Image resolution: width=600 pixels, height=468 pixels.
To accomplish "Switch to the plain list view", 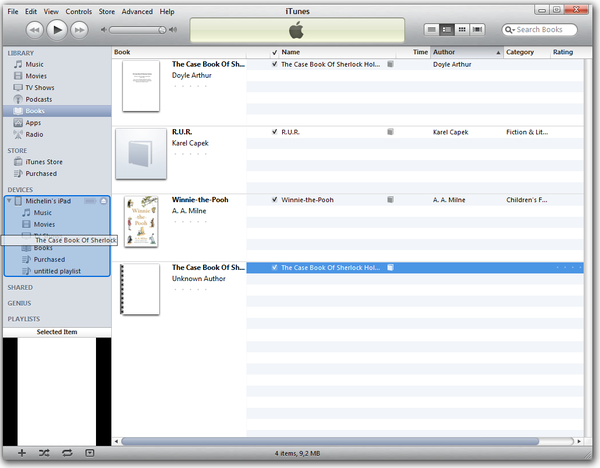I will (431, 29).
